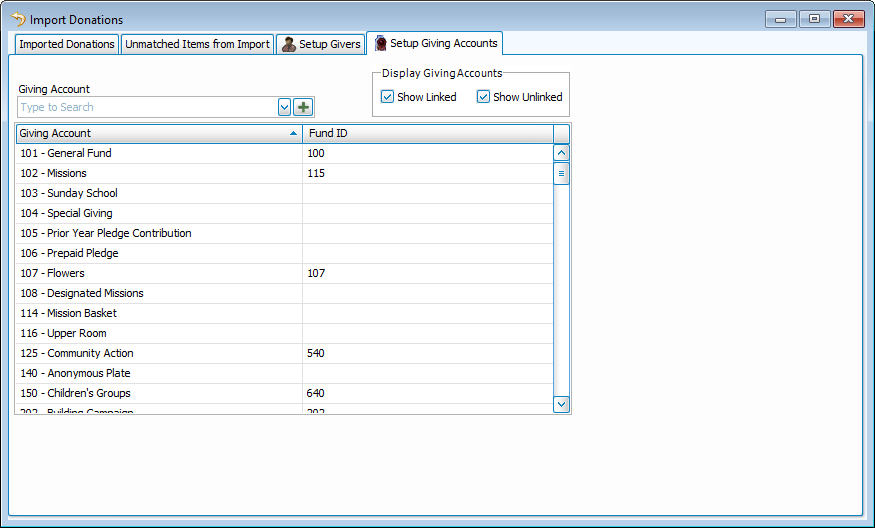
Task: Click the icon on Setup Giving Accounts tab
Action: [x=380, y=44]
